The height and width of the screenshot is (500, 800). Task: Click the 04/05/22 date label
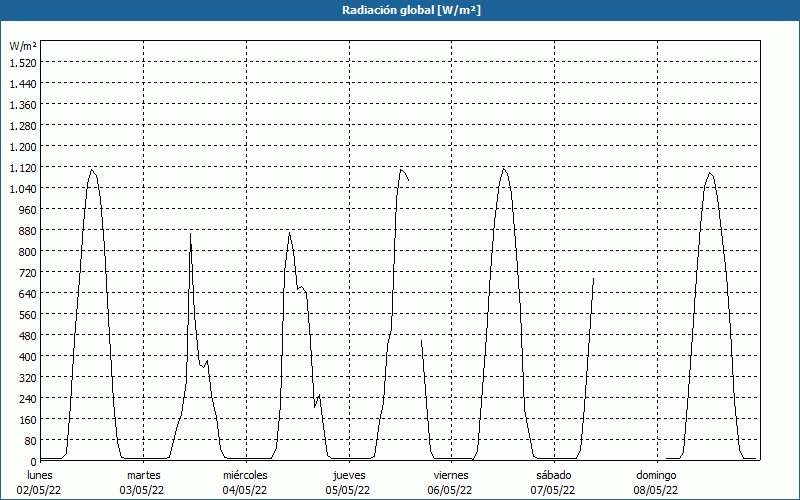tap(245, 490)
